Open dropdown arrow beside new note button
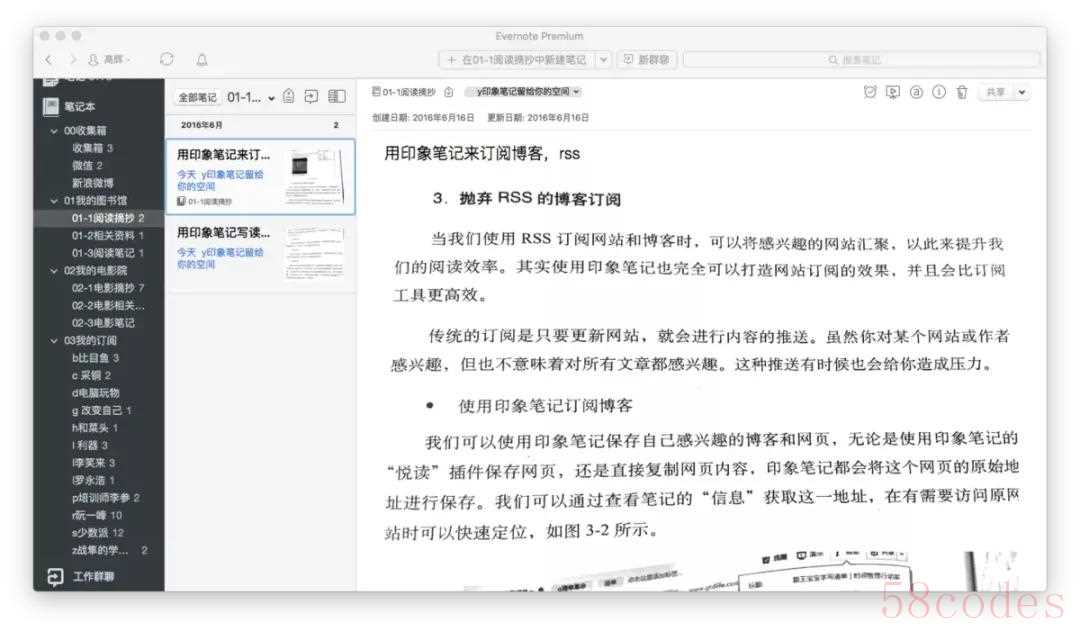This screenshot has height=631, width=1080. (x=603, y=60)
